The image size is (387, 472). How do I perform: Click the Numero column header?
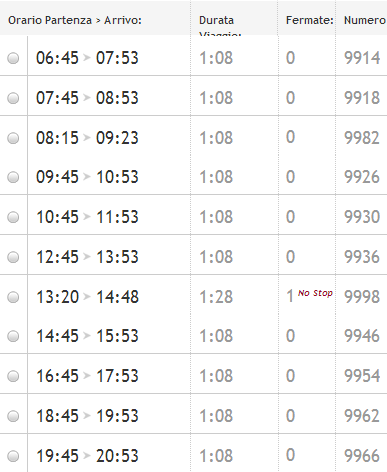tap(365, 20)
